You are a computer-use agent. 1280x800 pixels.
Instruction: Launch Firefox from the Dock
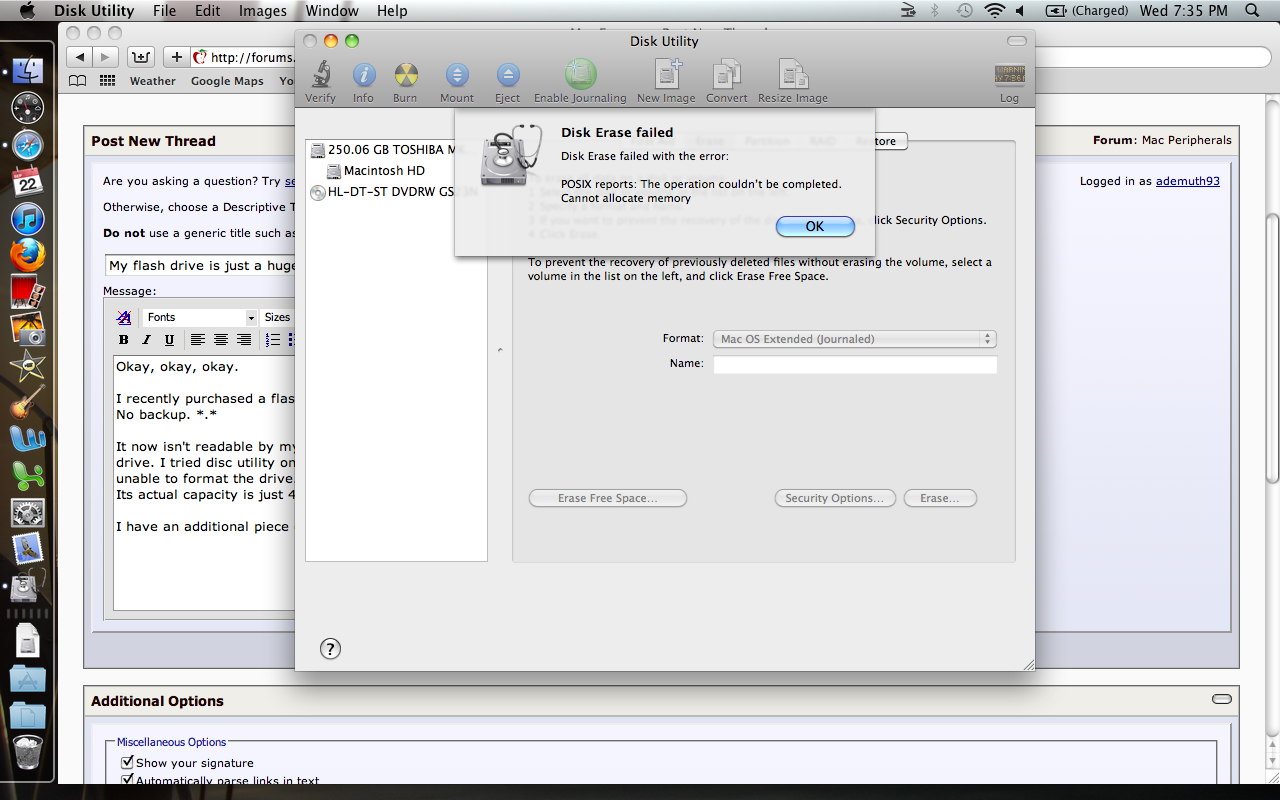point(28,255)
